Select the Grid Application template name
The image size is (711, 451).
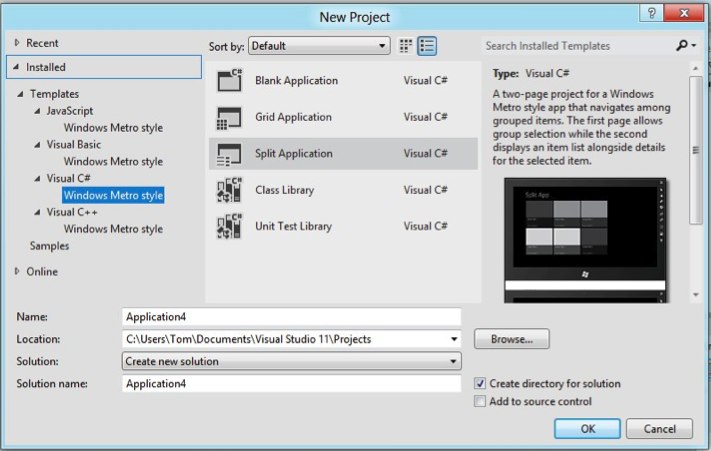(293, 117)
